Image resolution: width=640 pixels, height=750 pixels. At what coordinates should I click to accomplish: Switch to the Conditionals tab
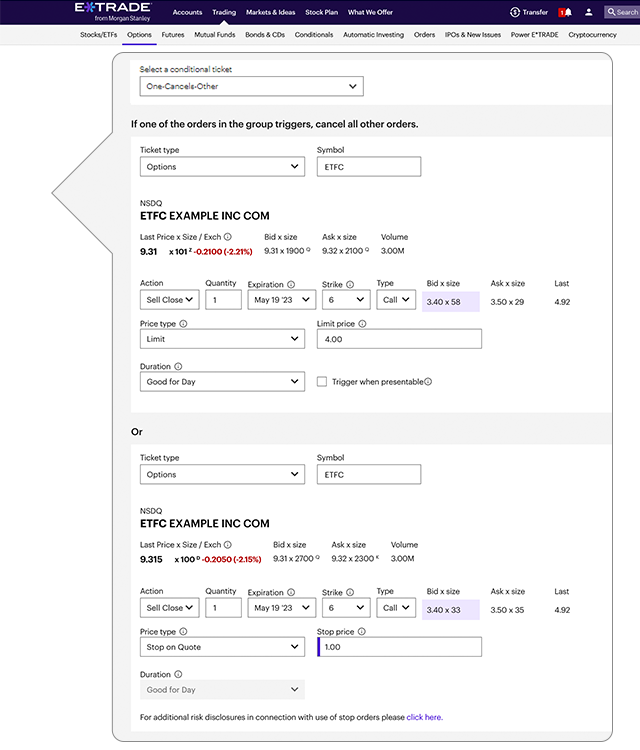pyautogui.click(x=313, y=34)
